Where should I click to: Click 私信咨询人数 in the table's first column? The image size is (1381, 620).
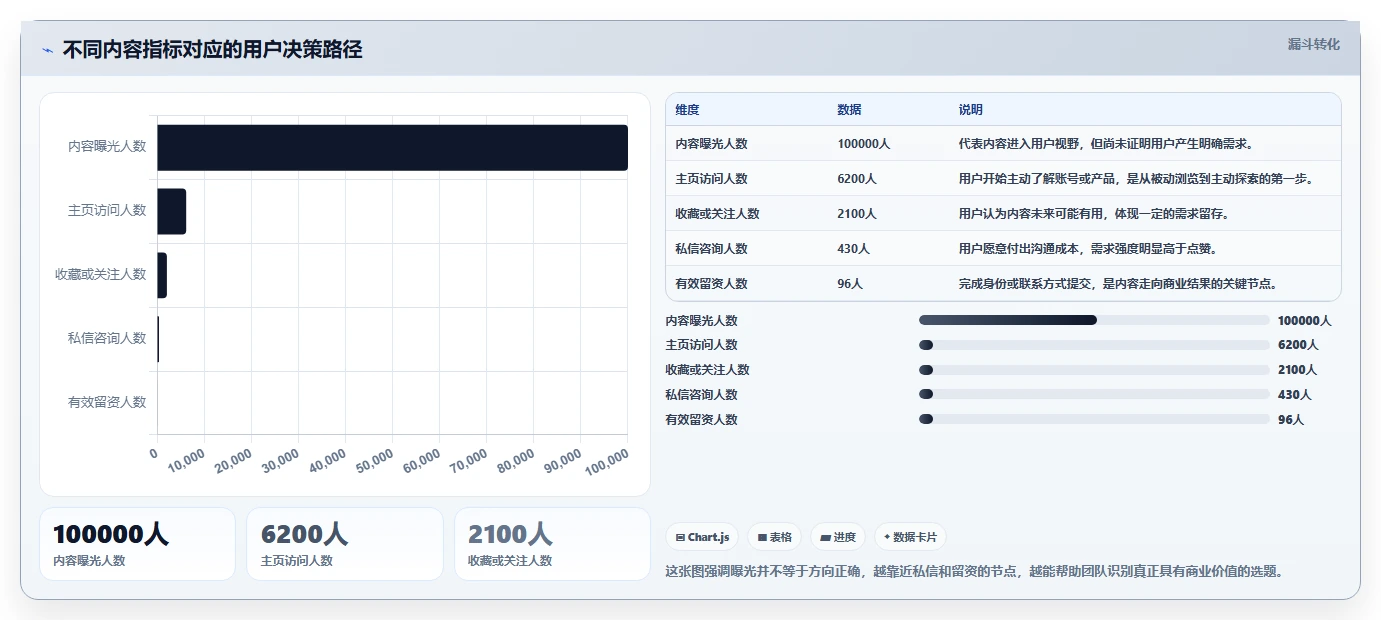711,249
